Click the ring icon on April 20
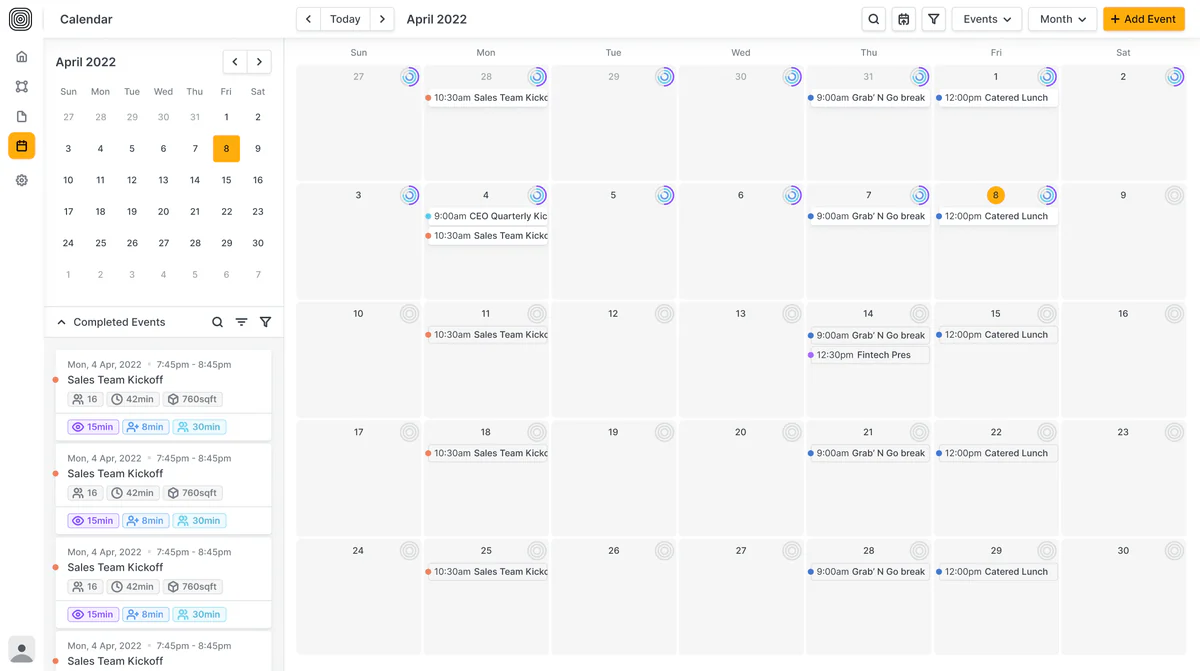This screenshot has width=1200, height=671. pos(792,433)
